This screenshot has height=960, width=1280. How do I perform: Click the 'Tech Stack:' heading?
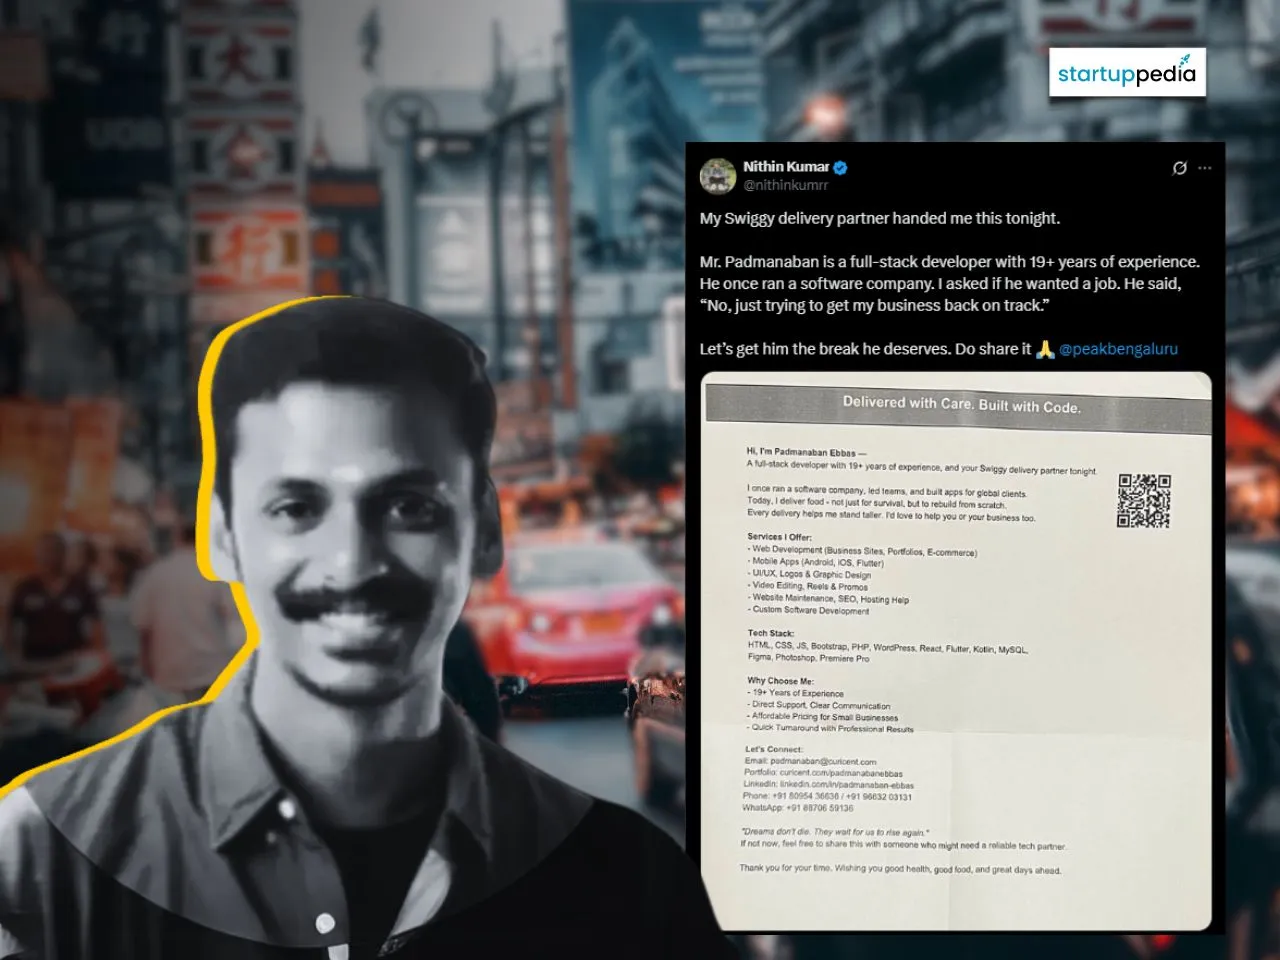click(771, 633)
